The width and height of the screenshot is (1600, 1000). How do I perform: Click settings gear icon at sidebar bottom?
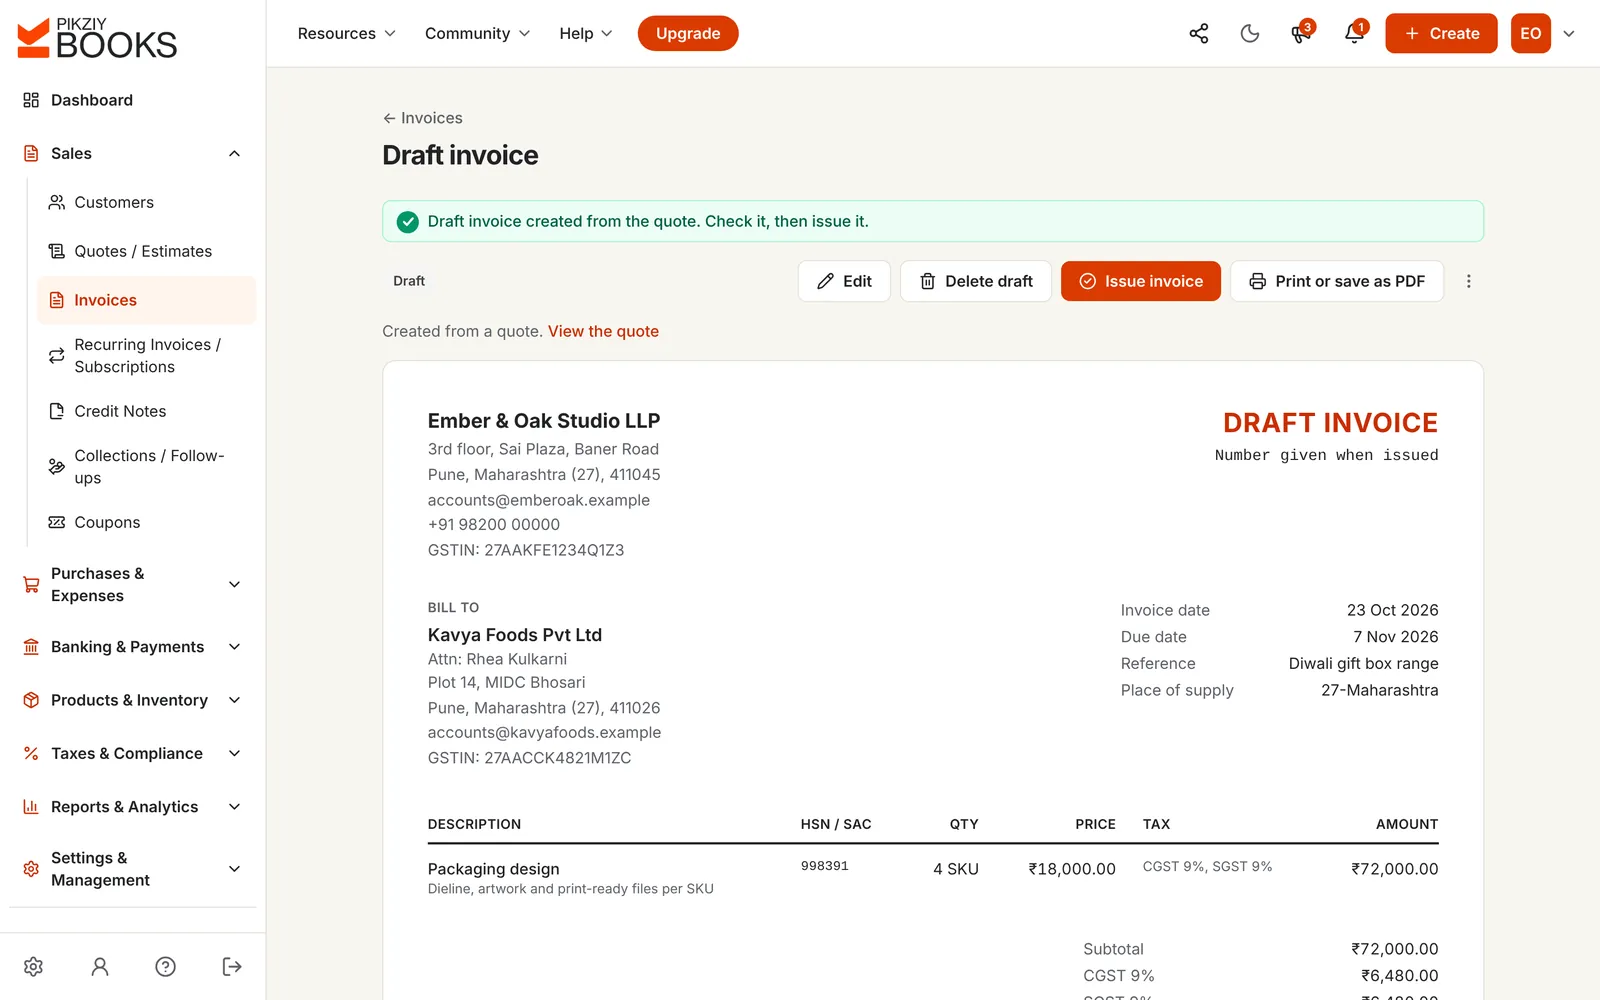(x=33, y=966)
